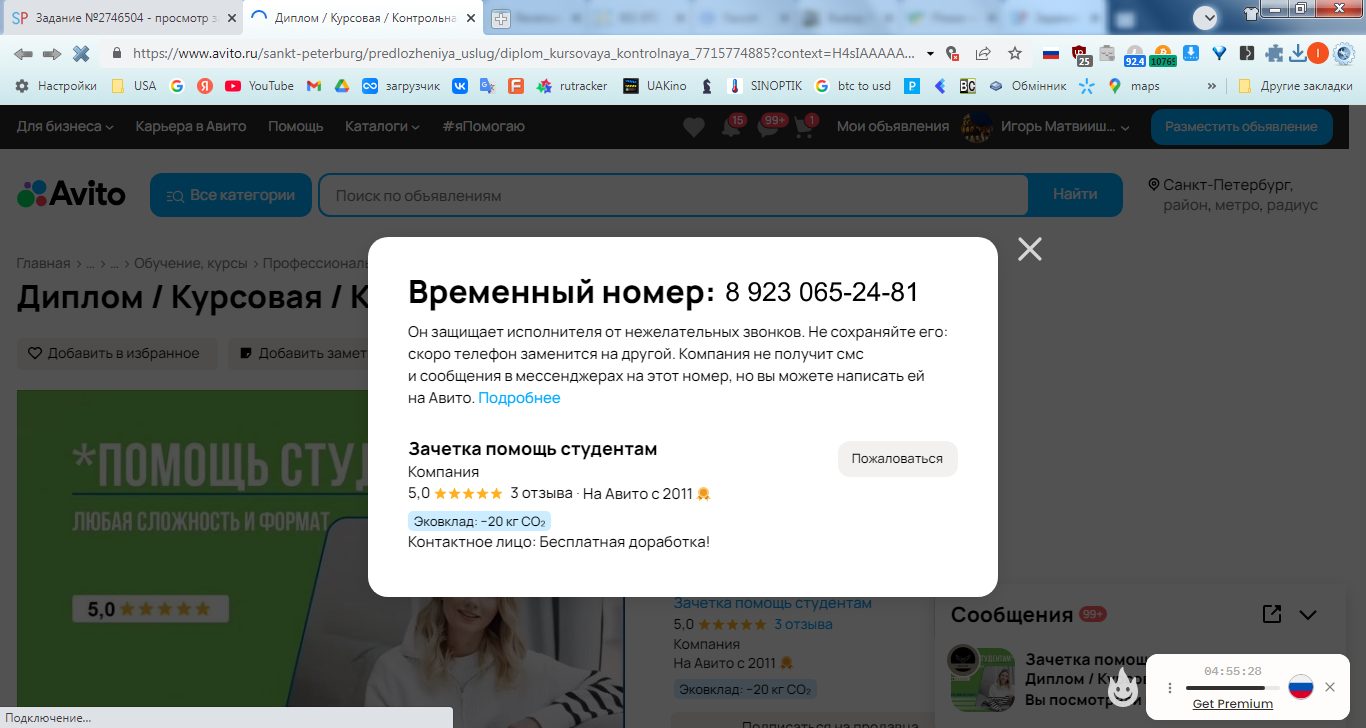This screenshot has width=1366, height=728.
Task: Click share page icon in address bar
Action: [983, 54]
